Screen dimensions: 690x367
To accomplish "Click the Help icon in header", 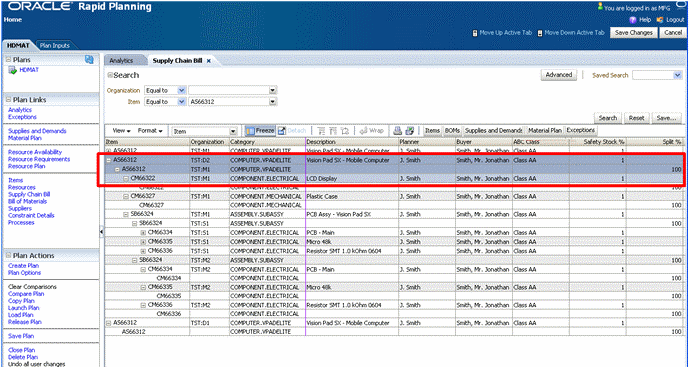I will pyautogui.click(x=633, y=20).
